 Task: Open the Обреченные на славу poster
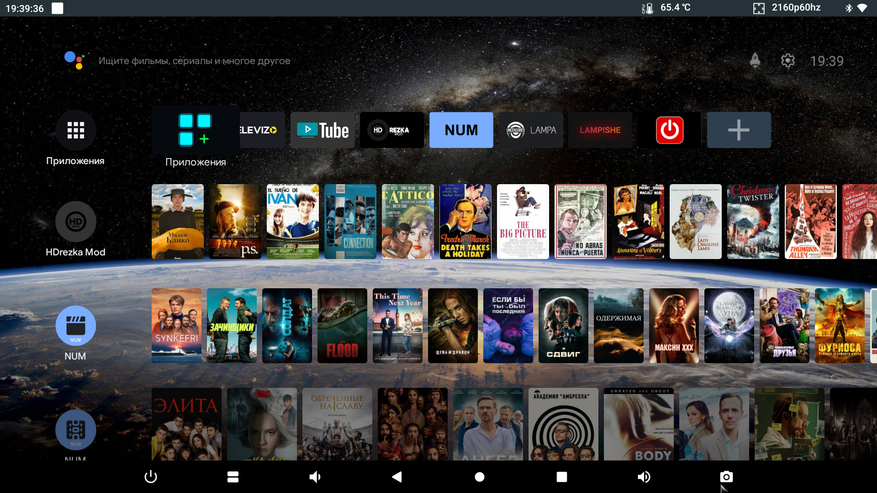tap(337, 424)
